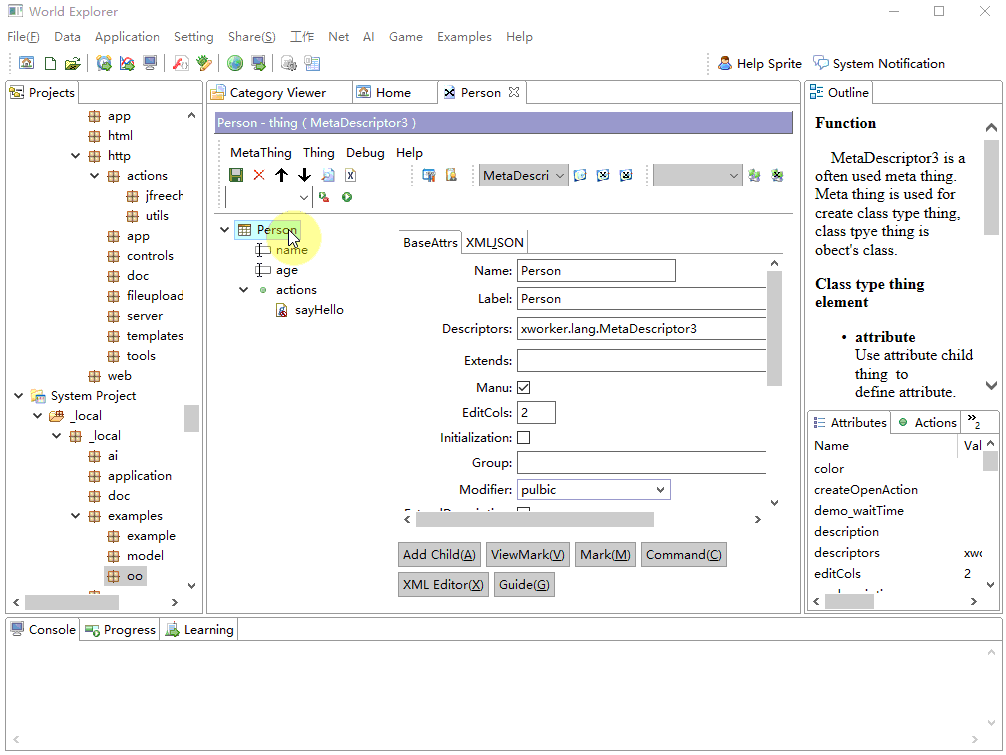Viewport: 1006px width, 755px height.
Task: Click inside the Extends text field
Action: click(x=640, y=360)
